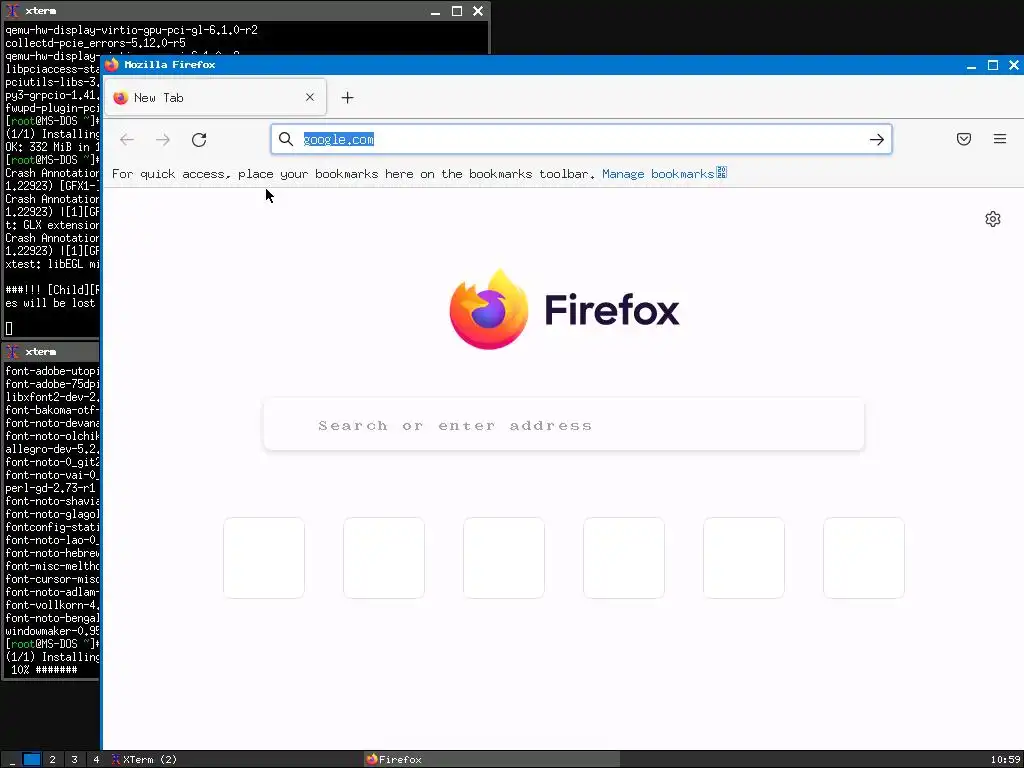Open a new tab with the plus button

(347, 98)
